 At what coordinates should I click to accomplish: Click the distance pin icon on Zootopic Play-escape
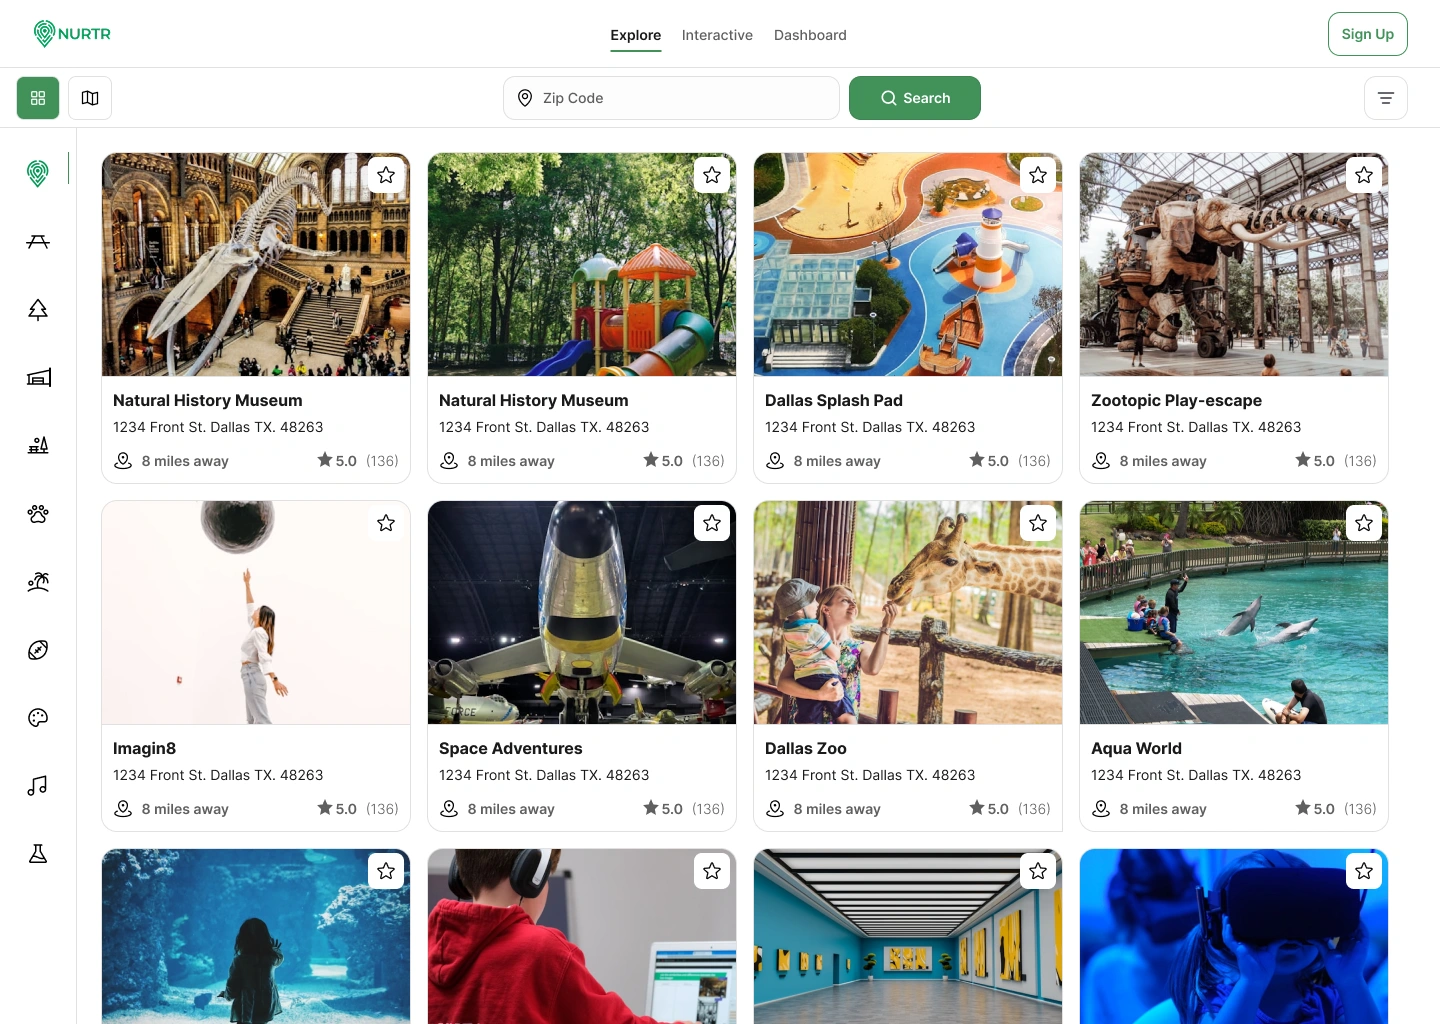pos(1101,461)
